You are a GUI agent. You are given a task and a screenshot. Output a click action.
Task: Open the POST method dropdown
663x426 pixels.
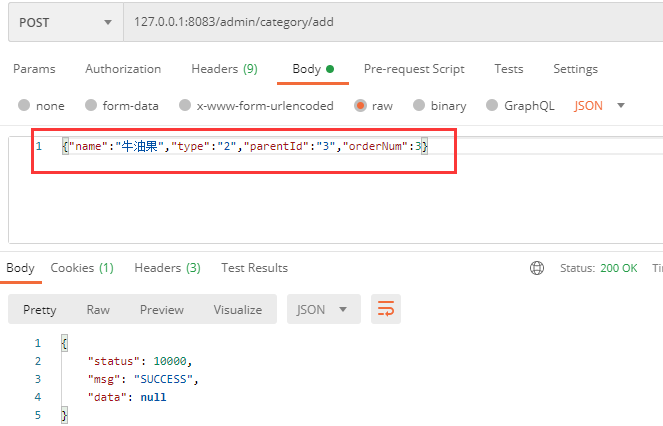tap(66, 22)
